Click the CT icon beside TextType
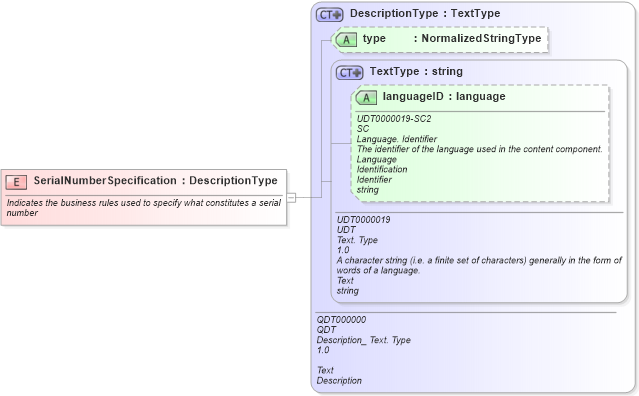Screen dimensions: 639x396 pyautogui.click(x=349, y=73)
